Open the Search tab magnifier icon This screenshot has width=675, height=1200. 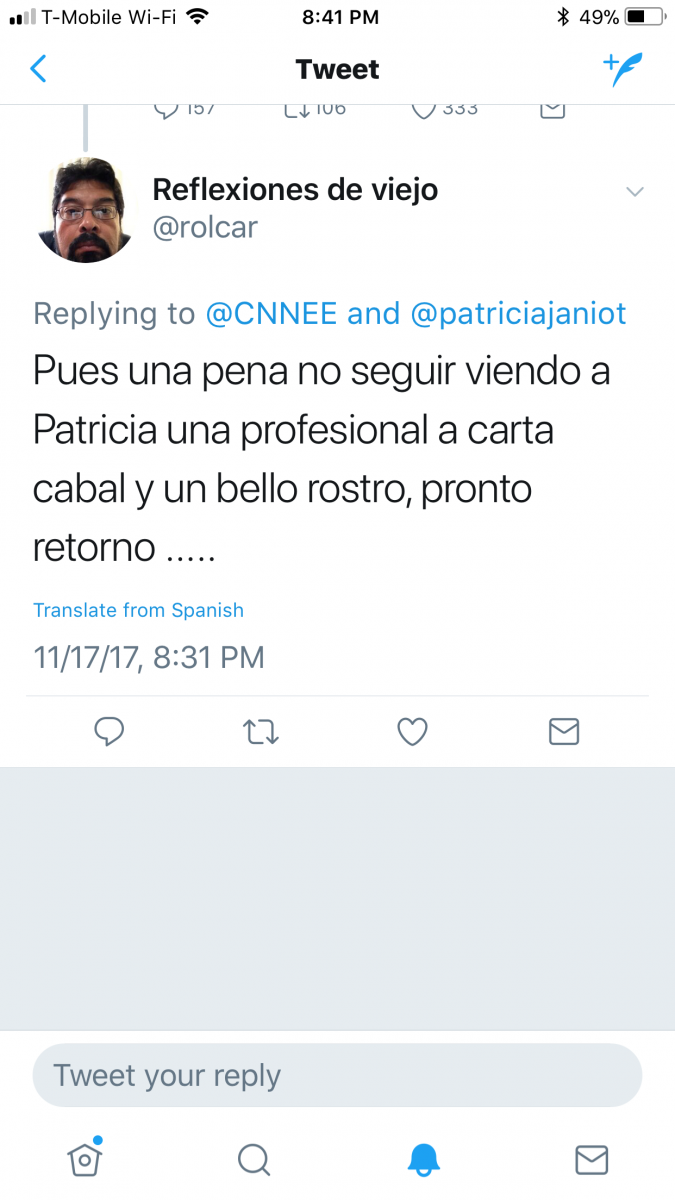254,1159
